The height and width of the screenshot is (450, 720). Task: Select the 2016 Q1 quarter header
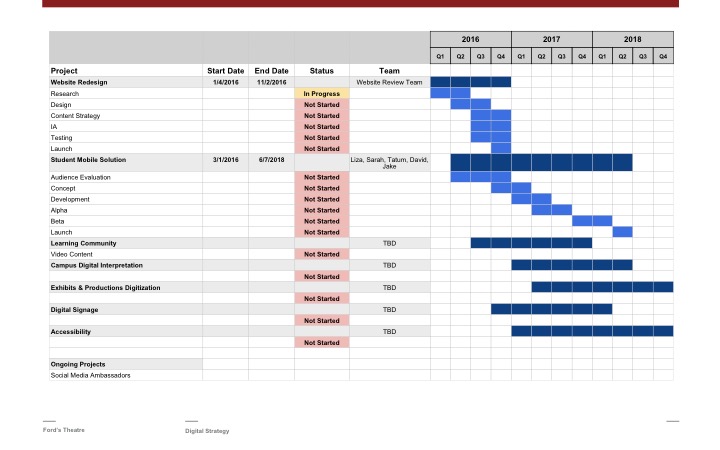pos(440,56)
